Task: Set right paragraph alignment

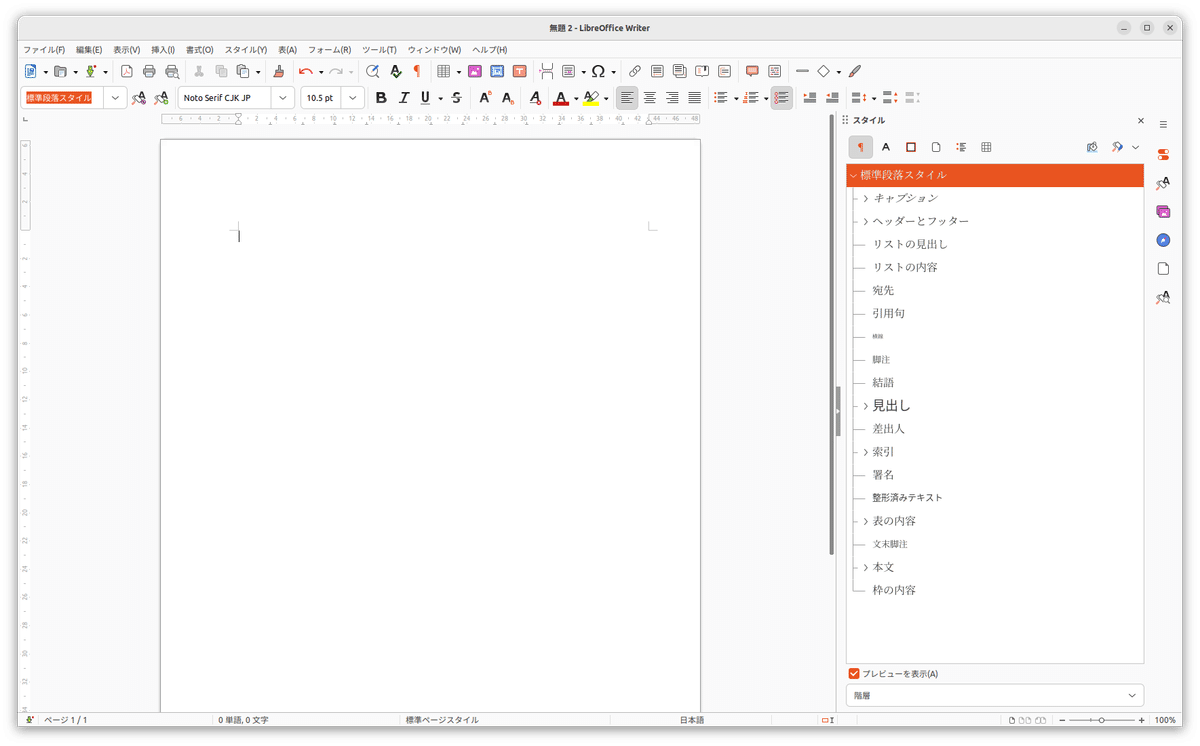Action: (672, 98)
